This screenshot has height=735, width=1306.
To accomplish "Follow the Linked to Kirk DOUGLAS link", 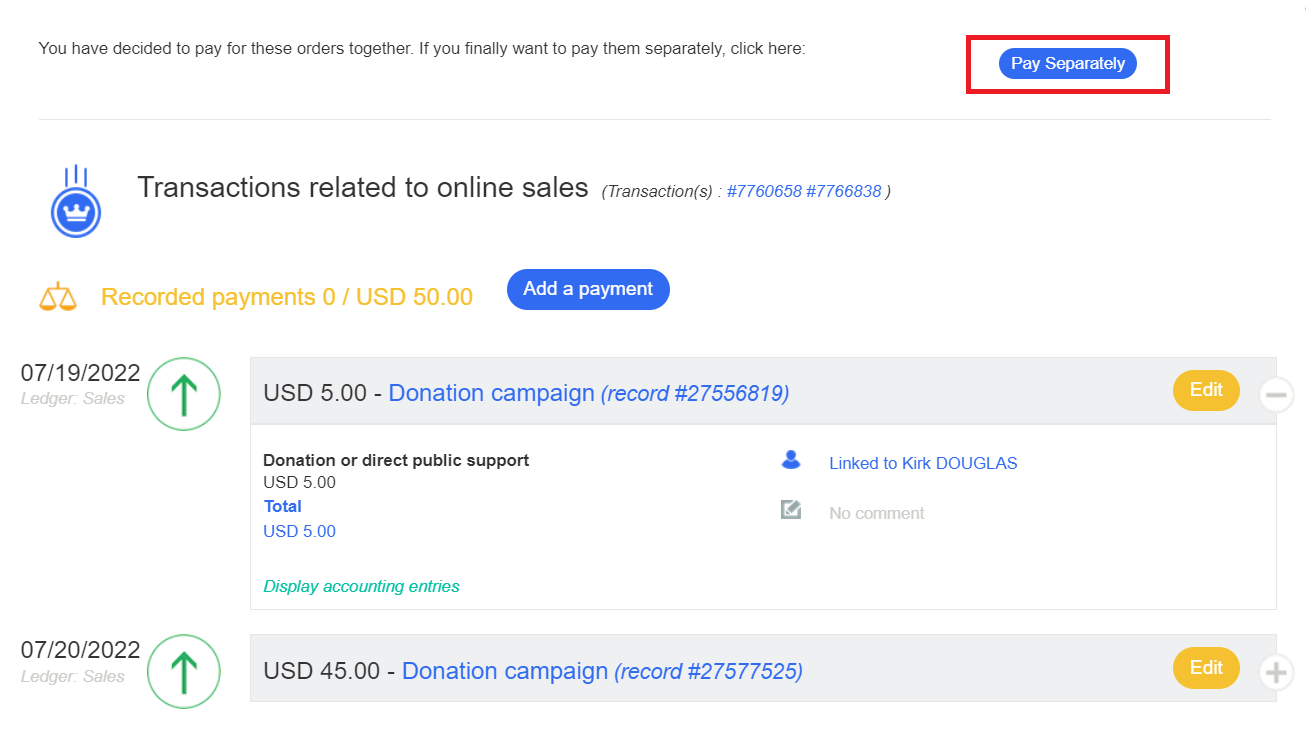I will pos(922,463).
